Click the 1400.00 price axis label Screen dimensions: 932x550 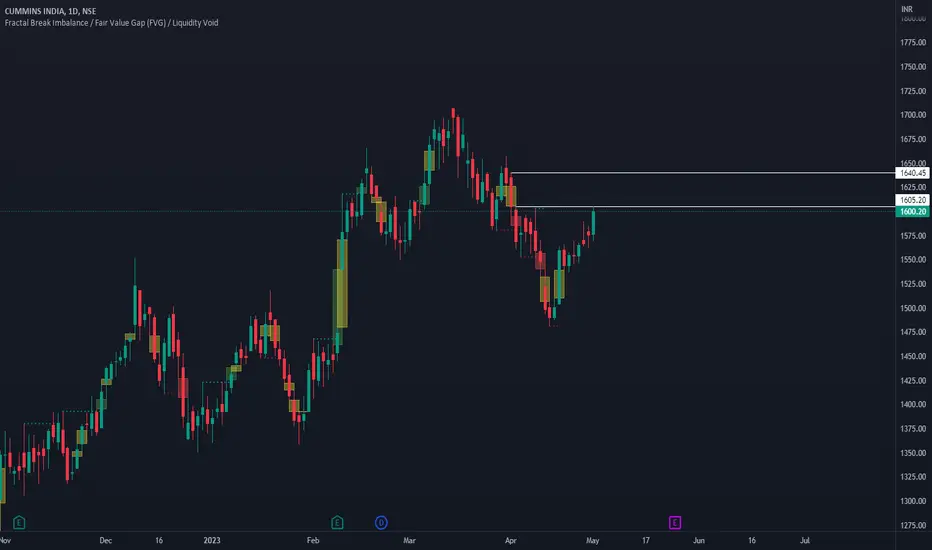click(x=913, y=404)
